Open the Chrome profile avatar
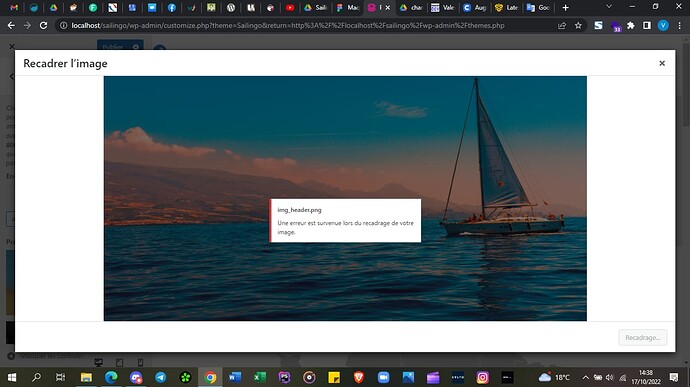The width and height of the screenshot is (690, 387). (663, 26)
